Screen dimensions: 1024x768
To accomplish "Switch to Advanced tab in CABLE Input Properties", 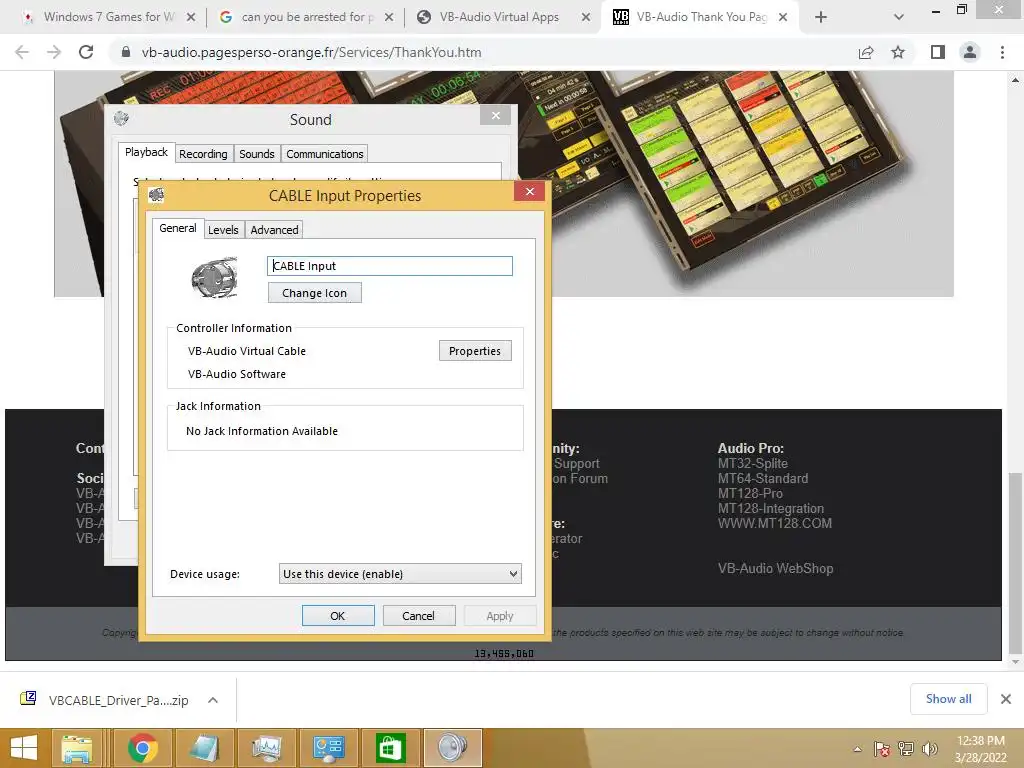I will (x=274, y=230).
